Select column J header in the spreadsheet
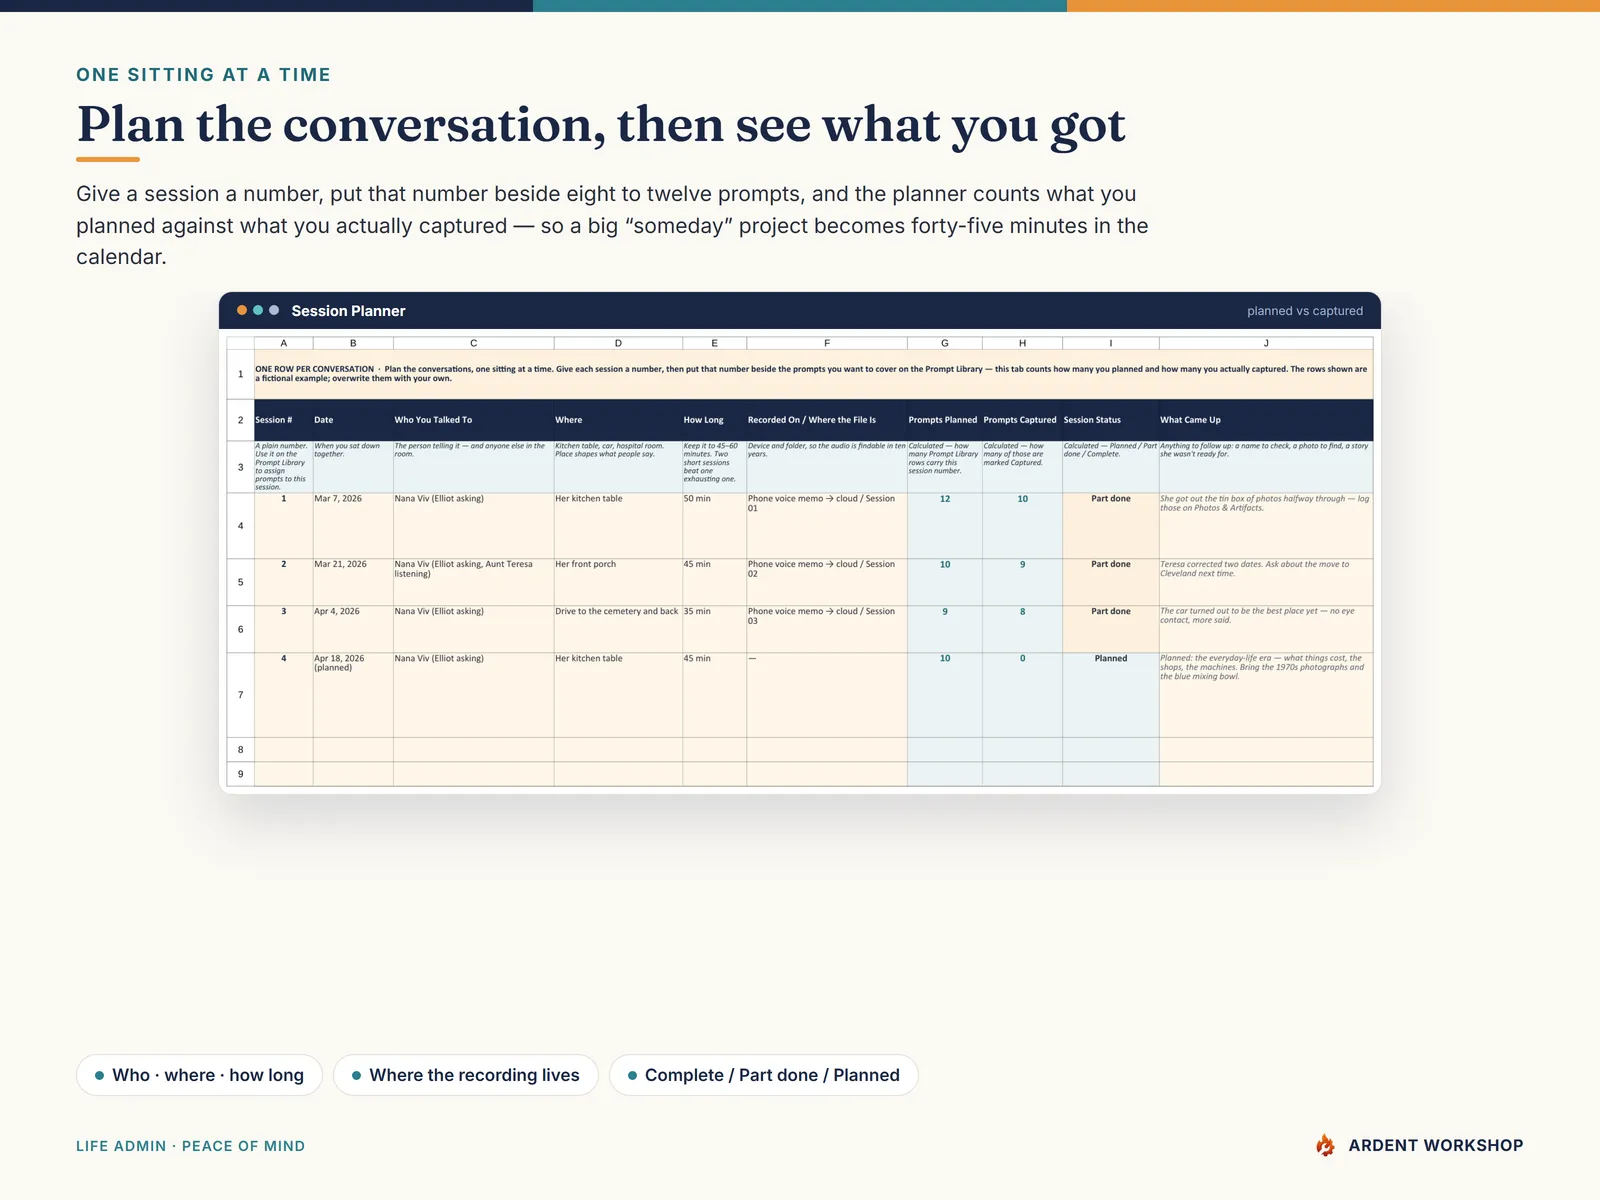Image resolution: width=1600 pixels, height=1200 pixels. point(1266,343)
